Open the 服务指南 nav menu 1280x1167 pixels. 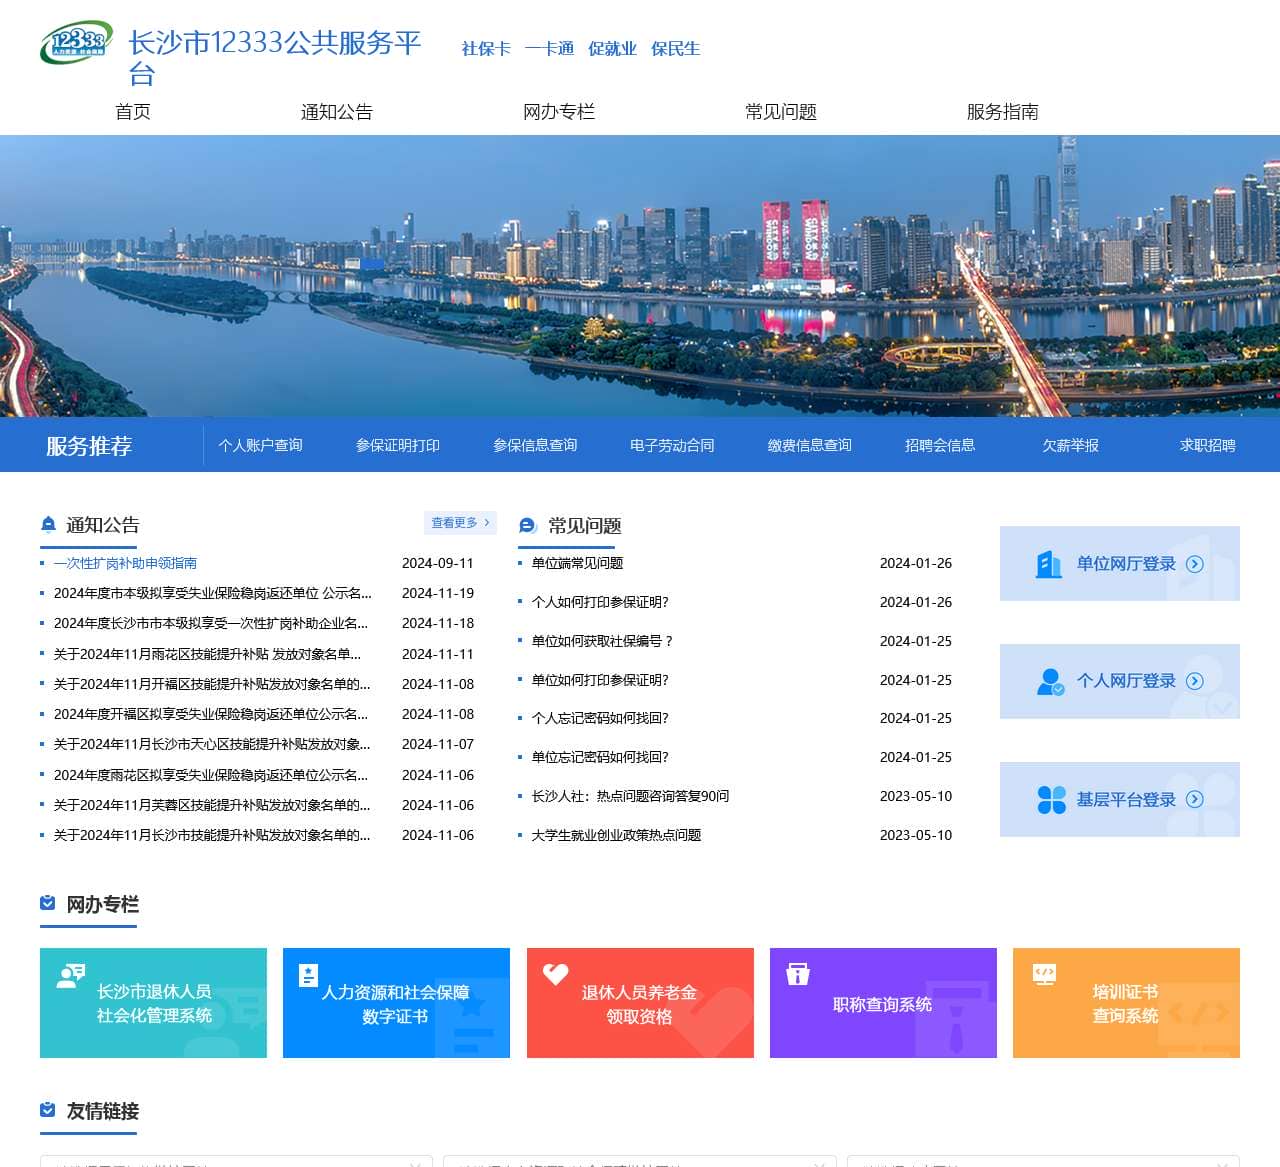click(1003, 112)
